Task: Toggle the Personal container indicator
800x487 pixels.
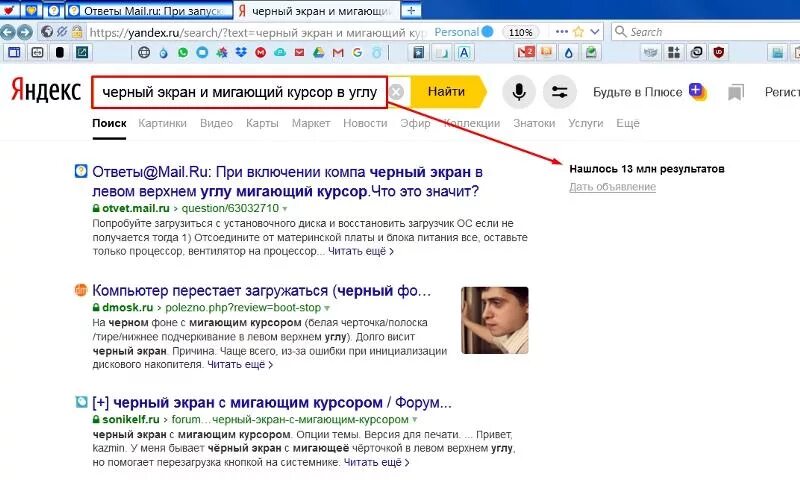Action: point(464,32)
